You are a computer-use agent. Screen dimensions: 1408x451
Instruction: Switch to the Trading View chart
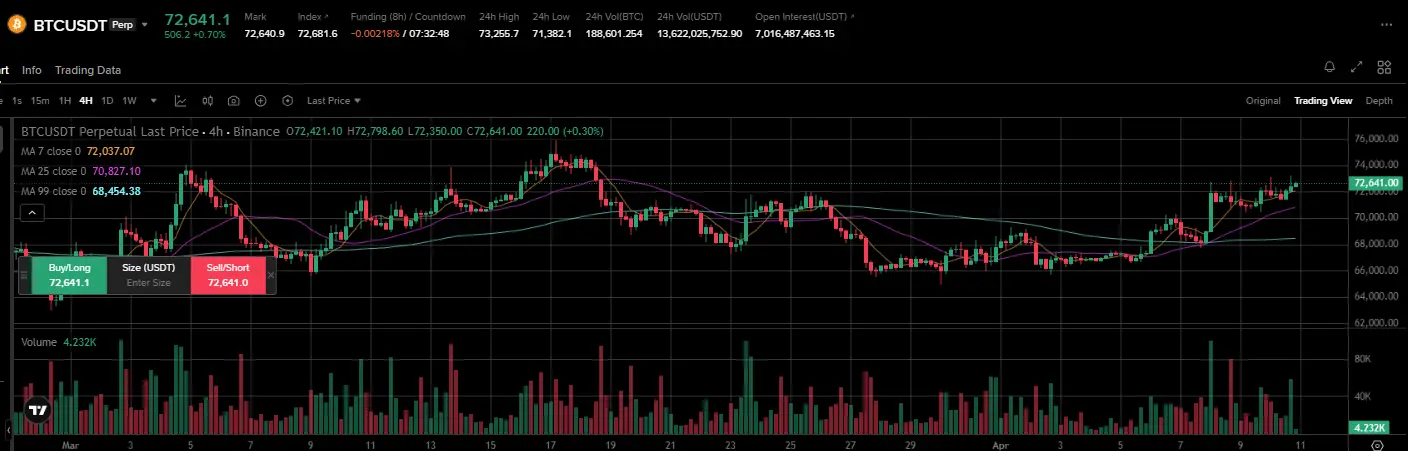click(1323, 101)
